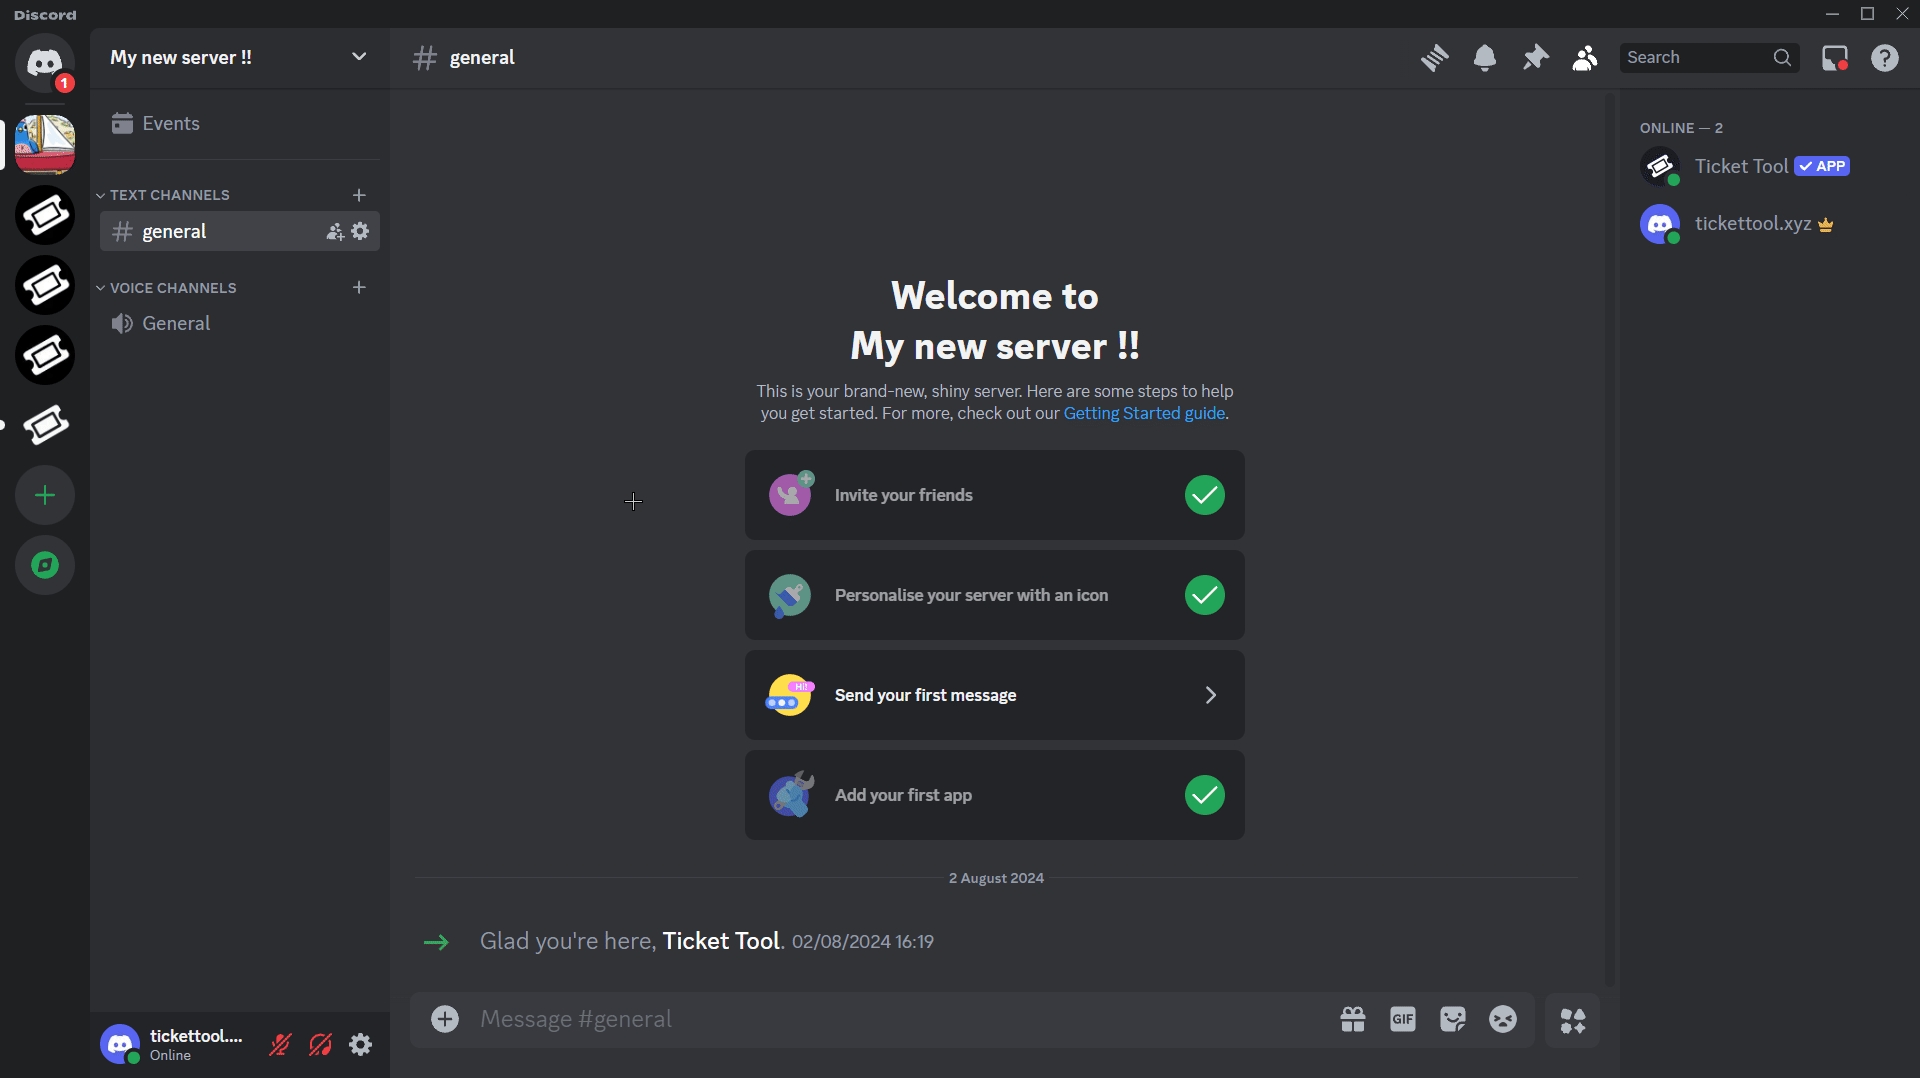Open the emoji picker
Screen dimensions: 1920x1078
[x=1503, y=1019]
